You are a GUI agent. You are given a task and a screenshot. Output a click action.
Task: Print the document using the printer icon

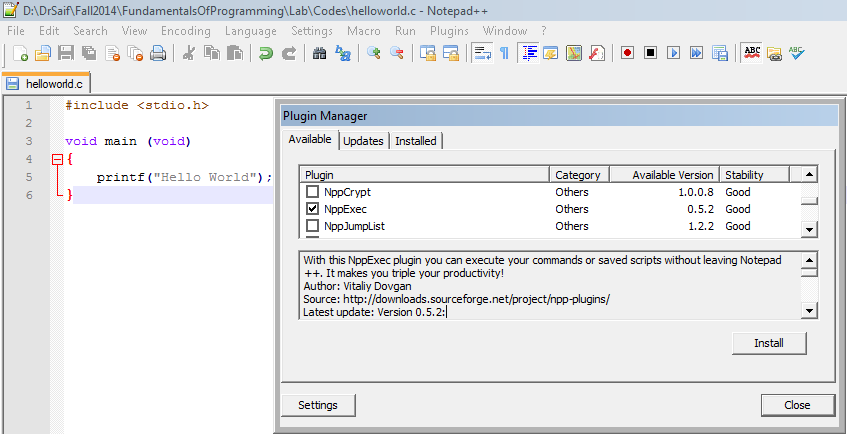coord(158,53)
